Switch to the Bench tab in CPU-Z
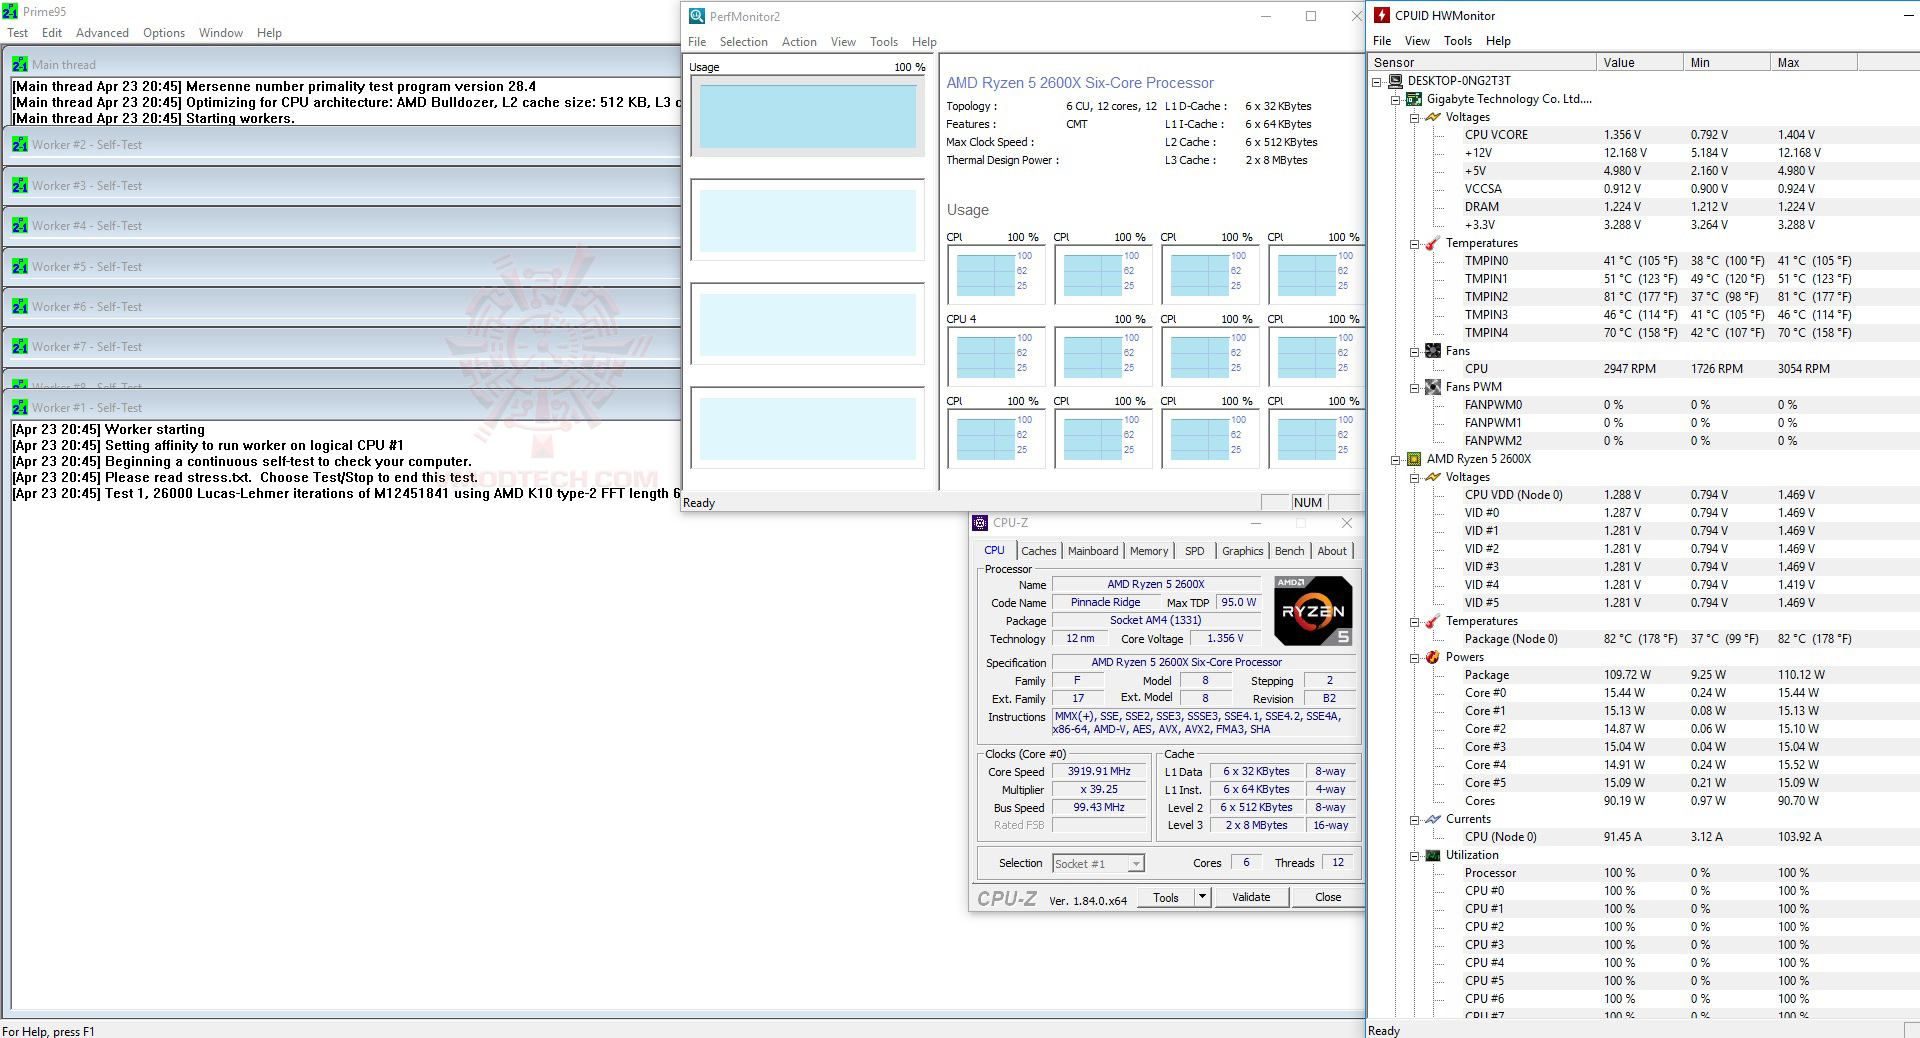 pos(1290,551)
